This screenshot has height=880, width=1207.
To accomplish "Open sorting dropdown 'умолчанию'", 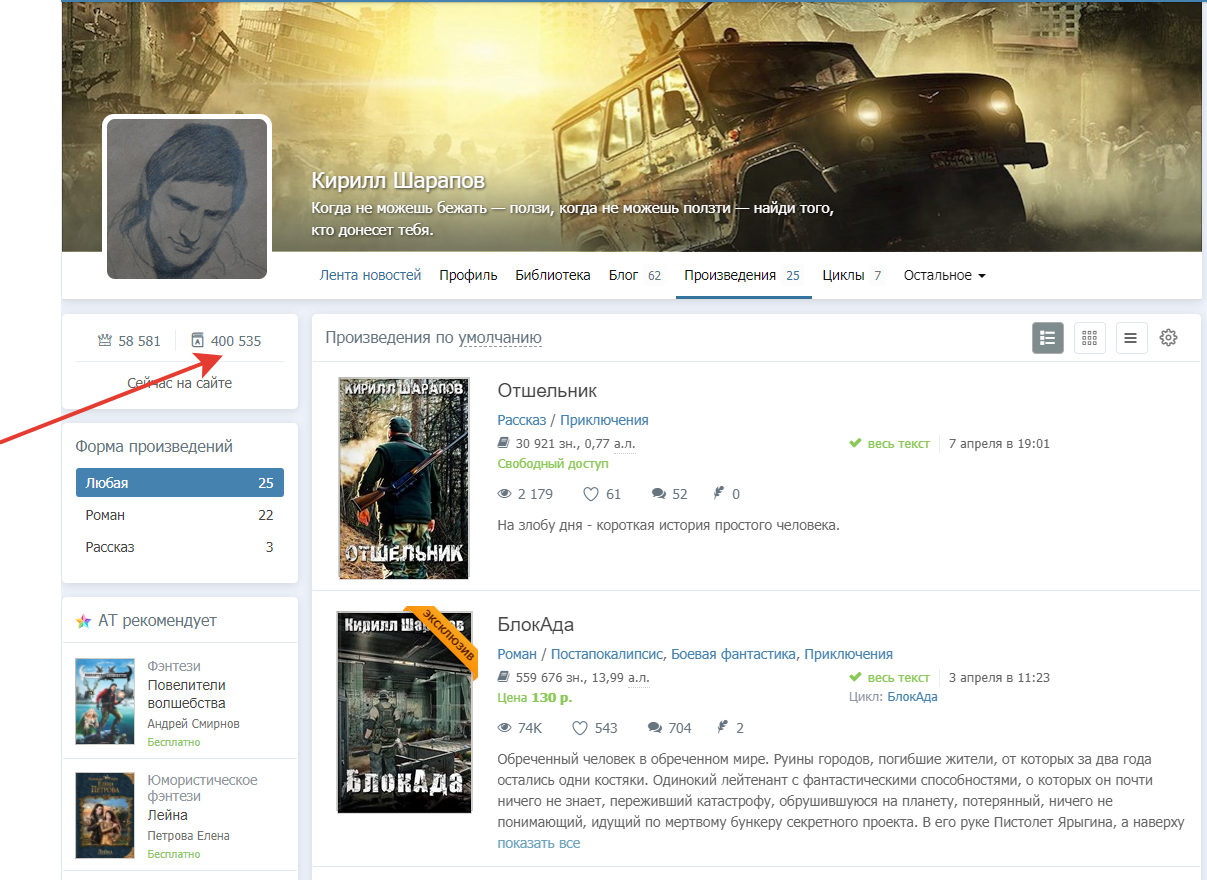I will click(500, 338).
